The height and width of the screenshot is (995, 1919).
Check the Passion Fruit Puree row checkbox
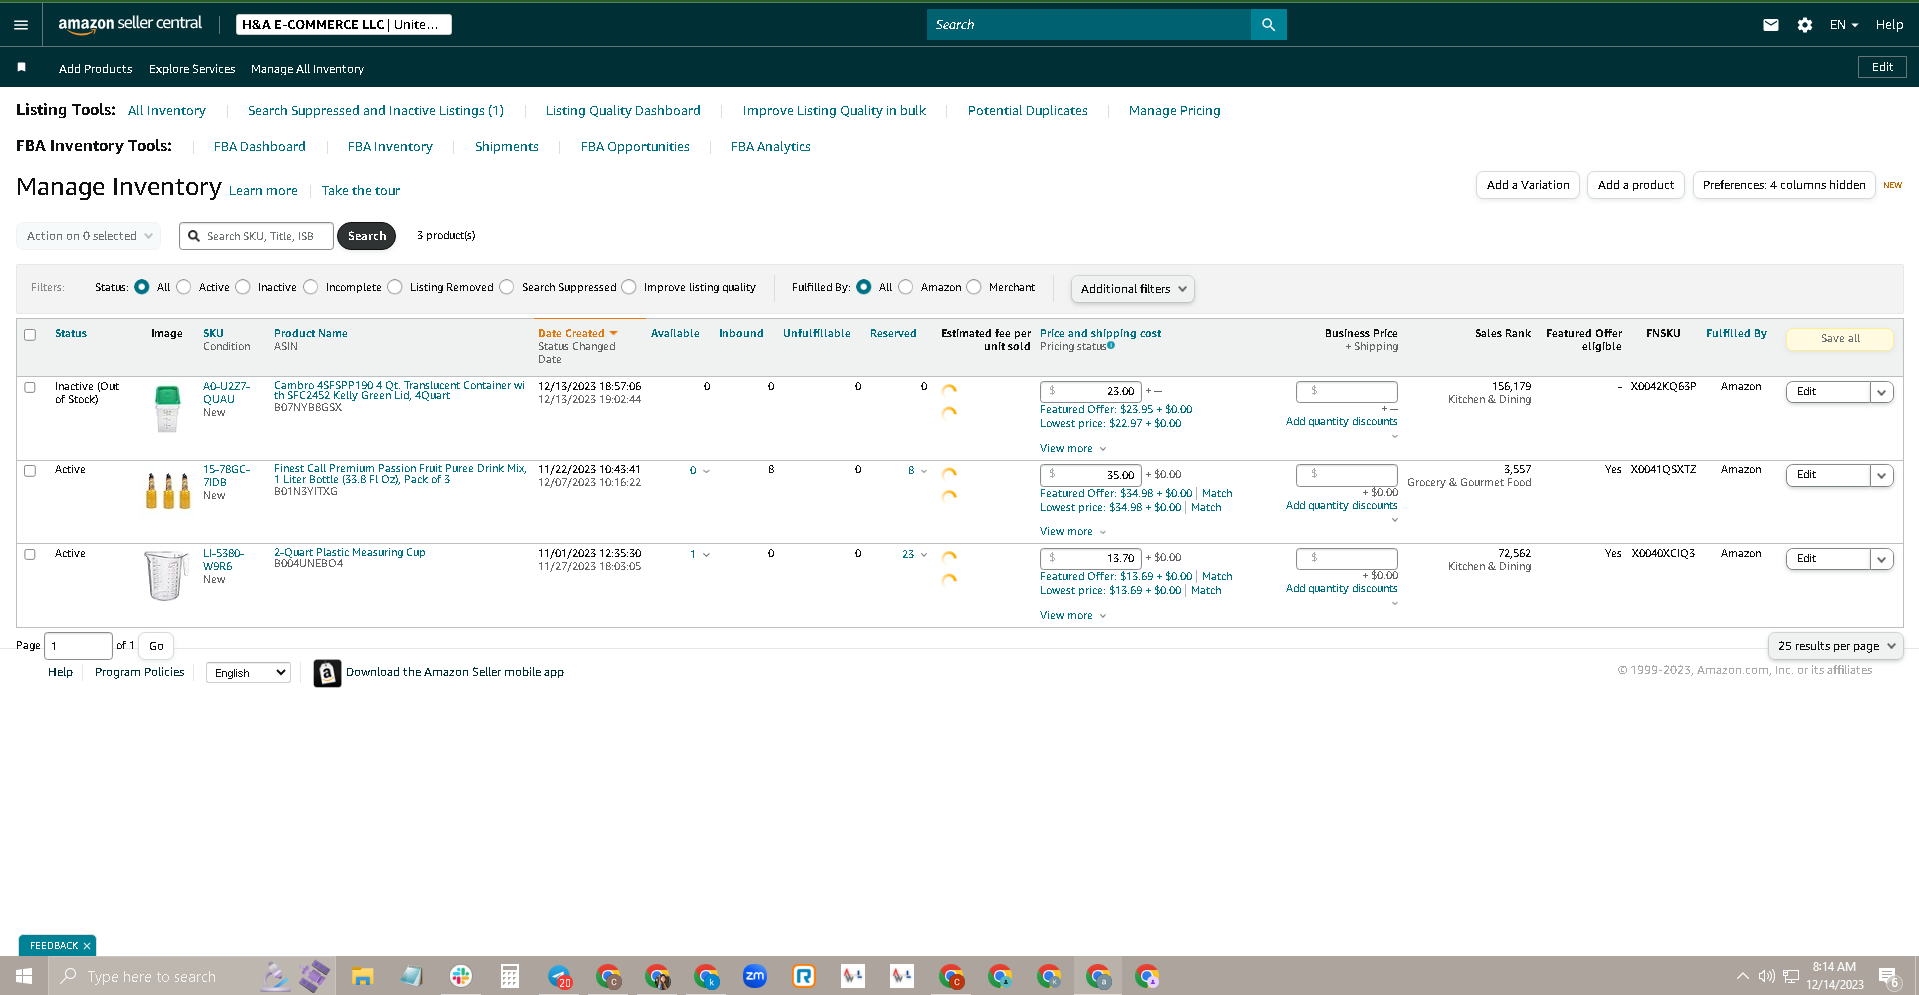pos(30,471)
